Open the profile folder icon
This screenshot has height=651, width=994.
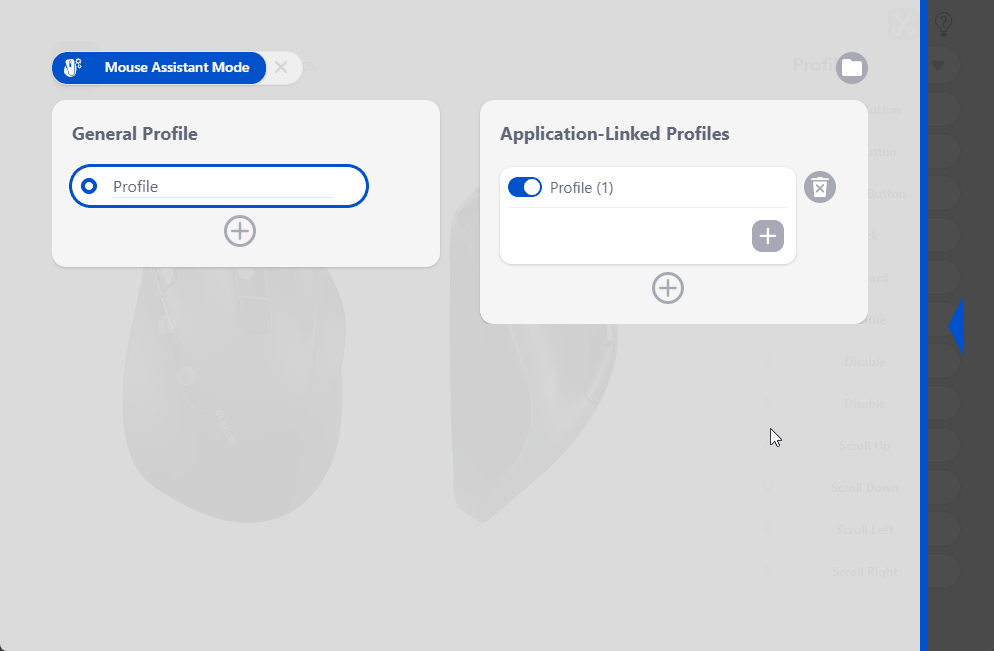coord(851,68)
